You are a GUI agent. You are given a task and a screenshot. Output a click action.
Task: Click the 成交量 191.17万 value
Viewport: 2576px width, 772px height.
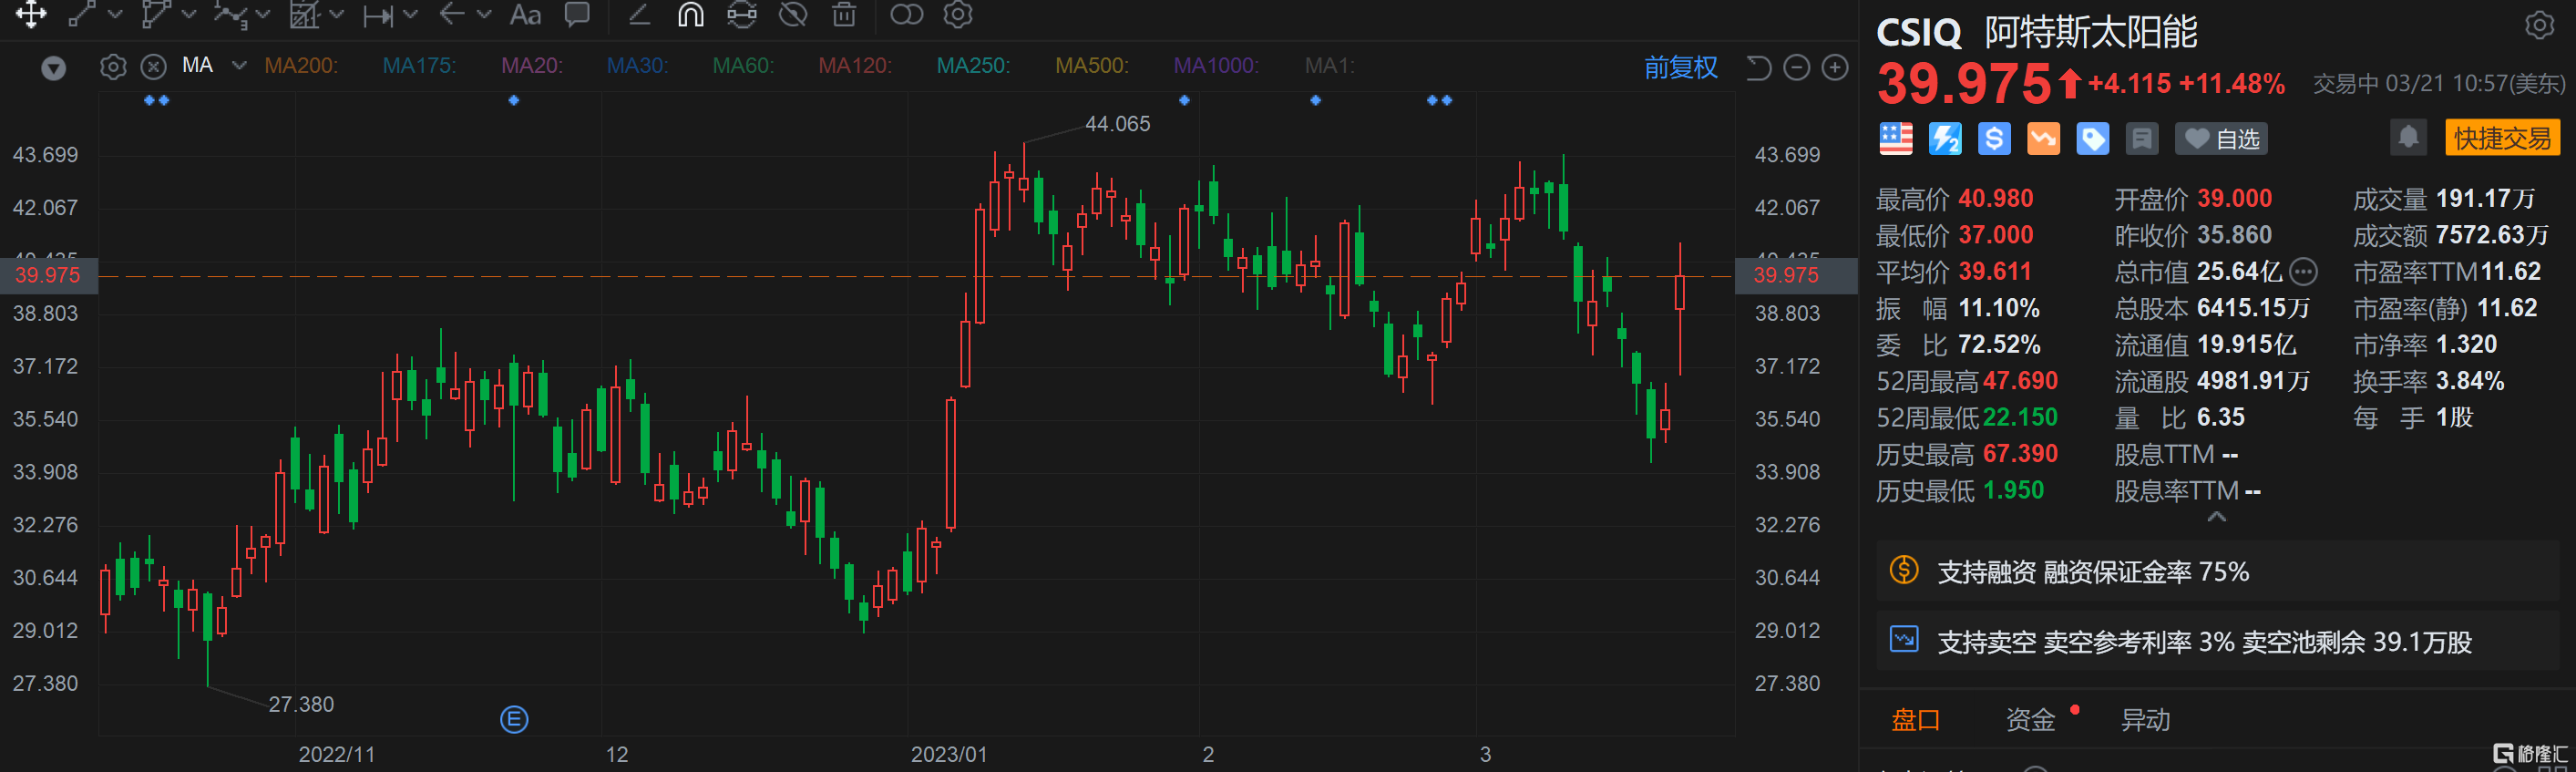(2485, 199)
